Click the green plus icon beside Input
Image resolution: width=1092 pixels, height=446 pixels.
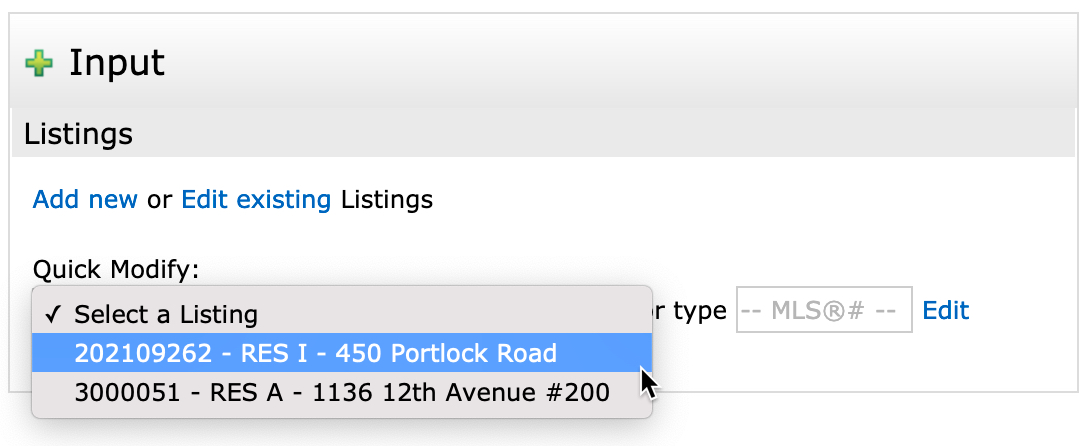pos(39,65)
